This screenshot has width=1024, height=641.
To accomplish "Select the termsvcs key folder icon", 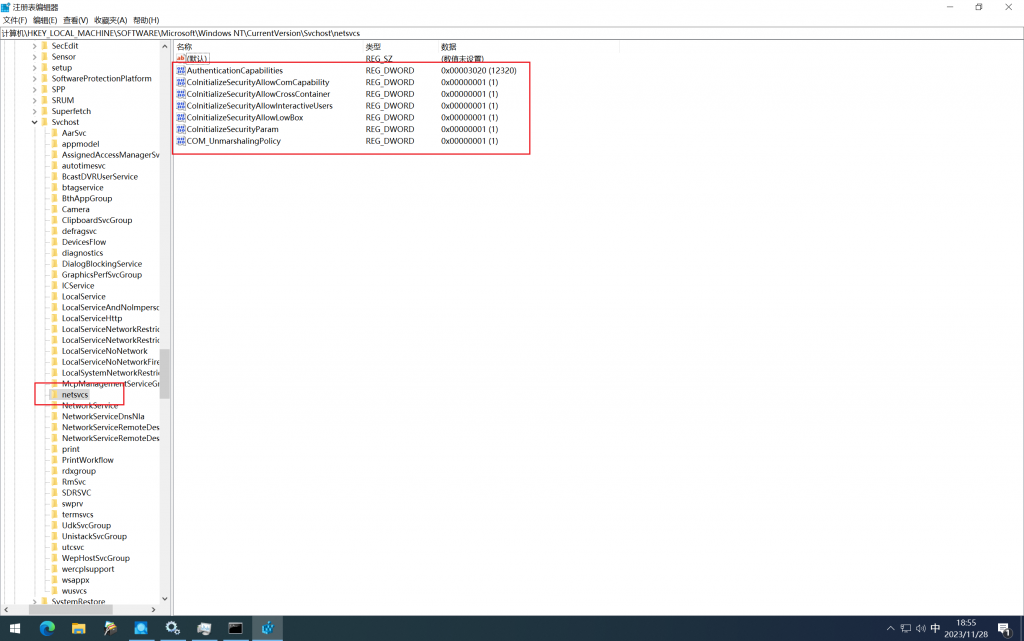I will 55,514.
